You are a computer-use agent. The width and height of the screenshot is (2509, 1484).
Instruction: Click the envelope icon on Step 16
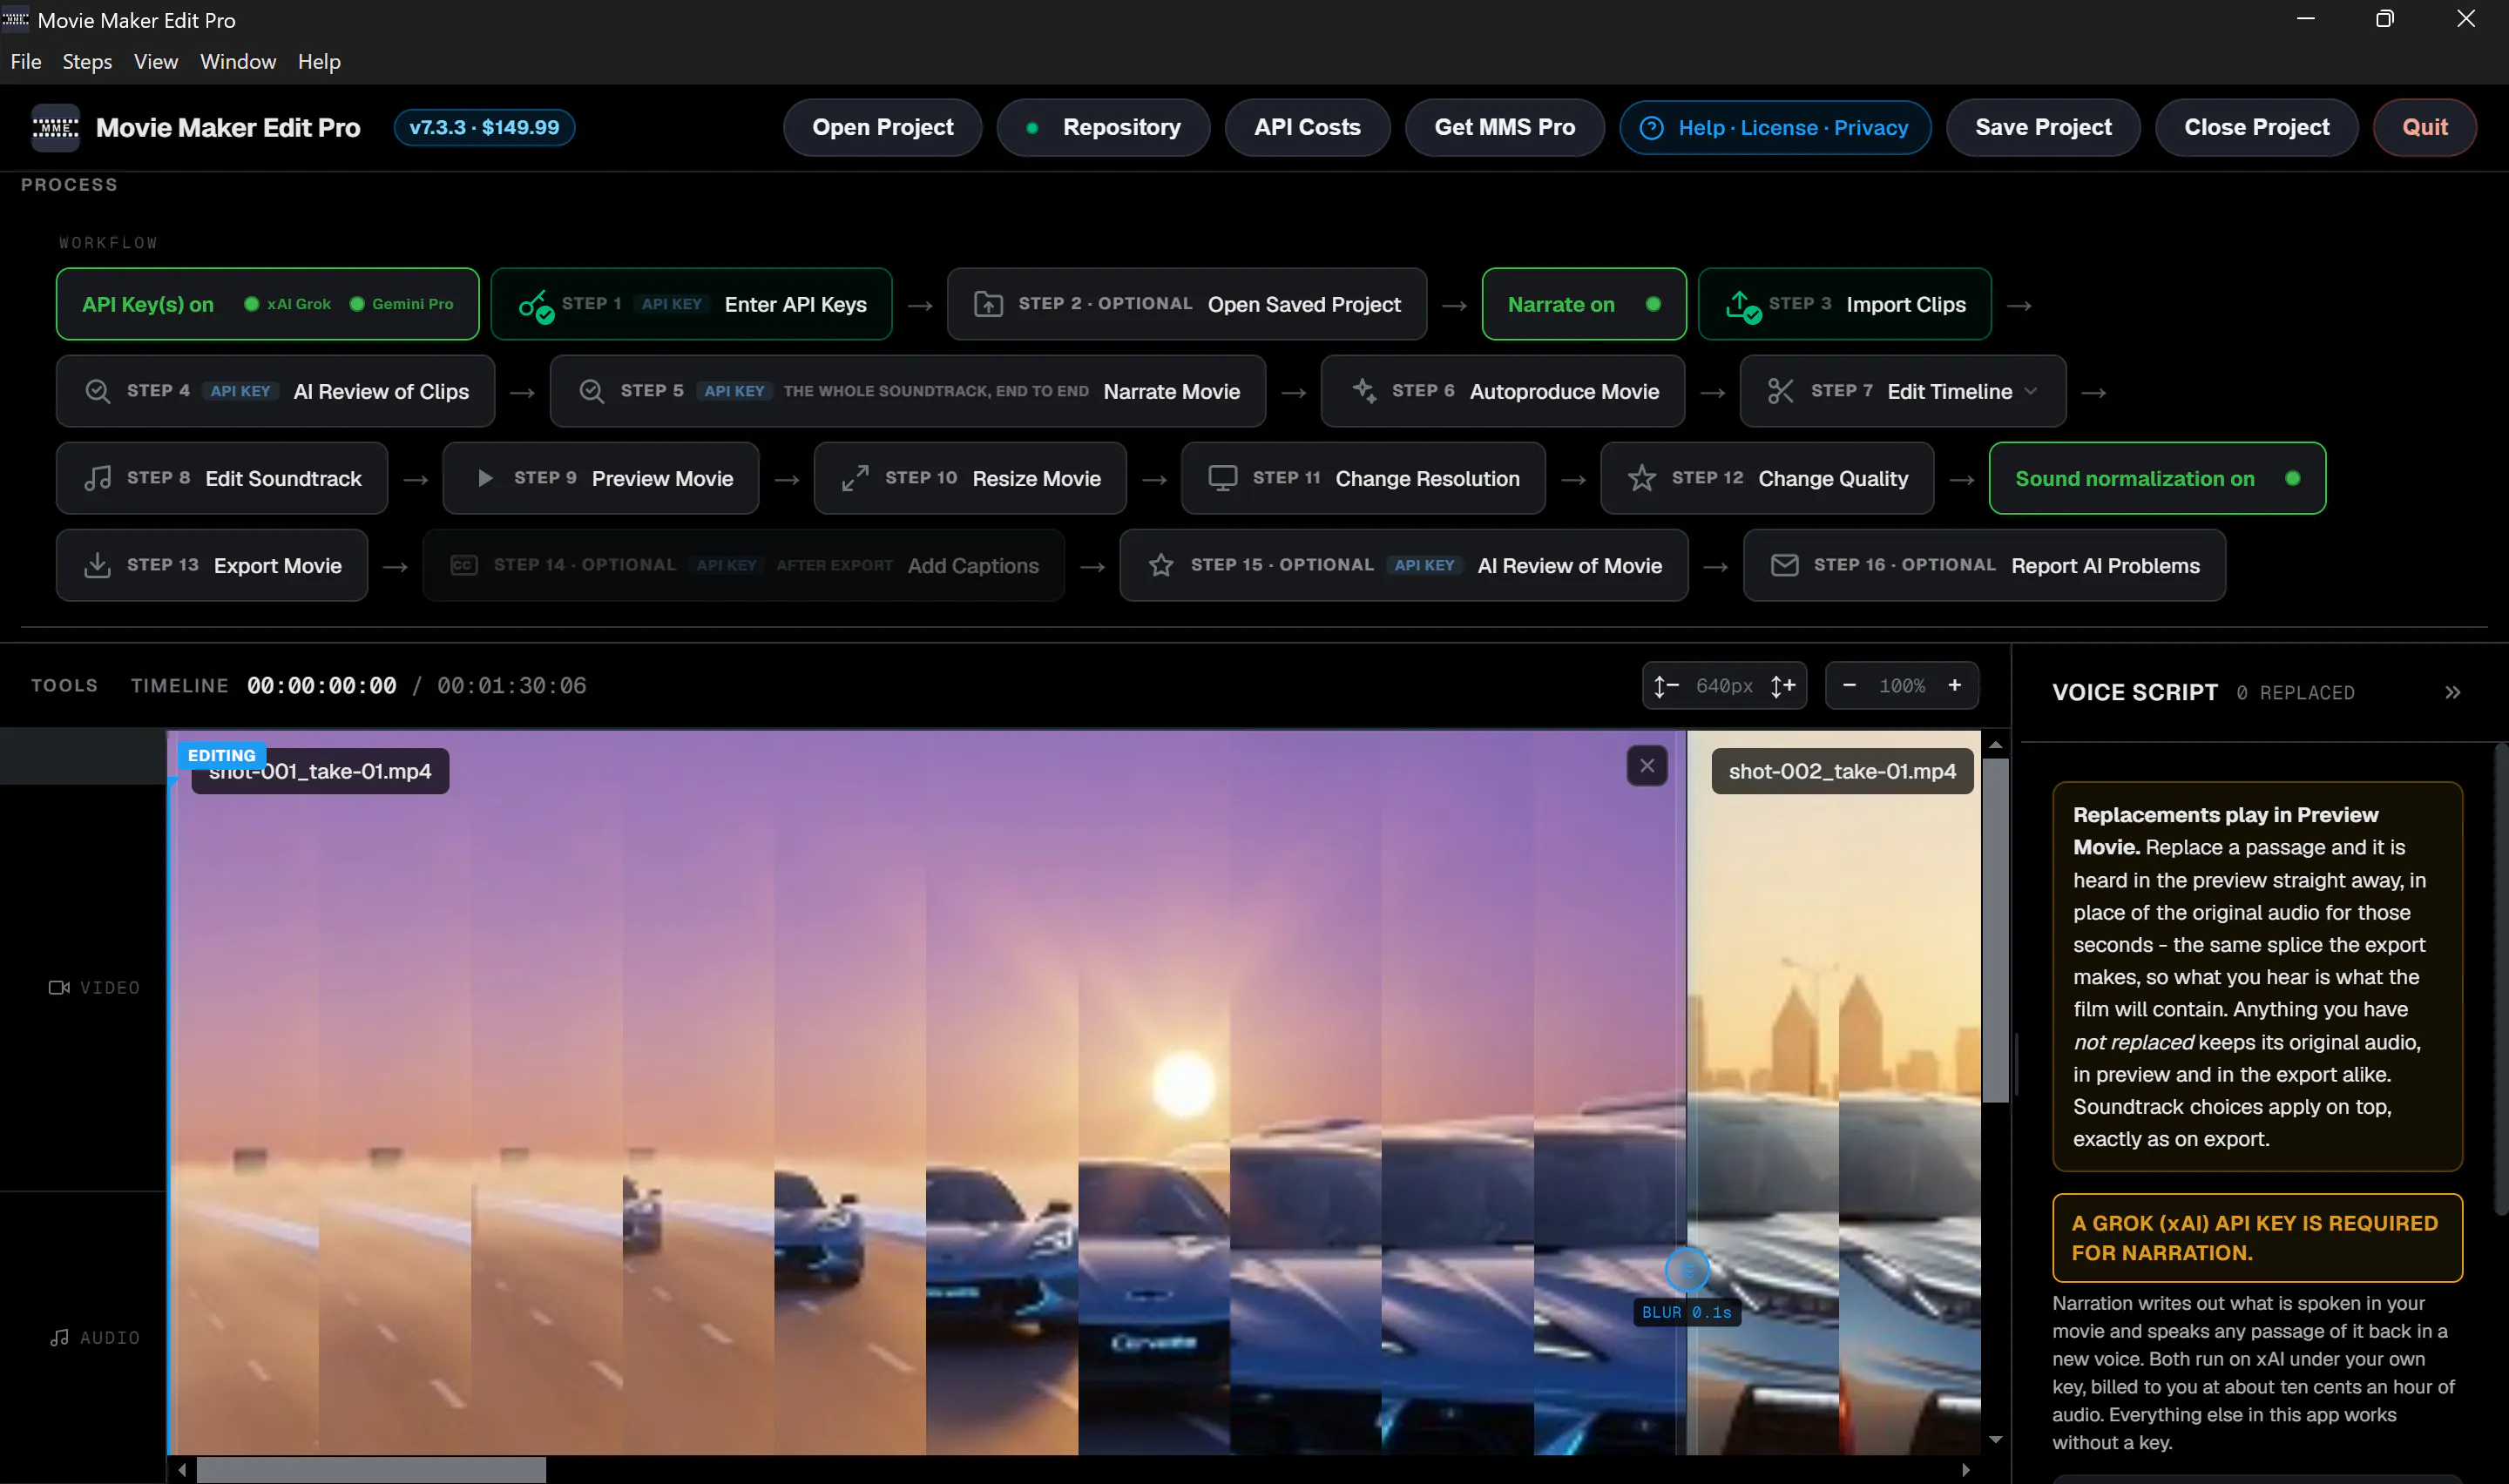(1784, 565)
